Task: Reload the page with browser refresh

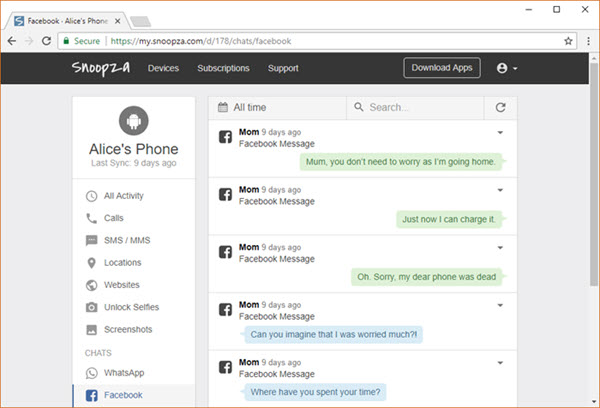Action: click(x=46, y=41)
